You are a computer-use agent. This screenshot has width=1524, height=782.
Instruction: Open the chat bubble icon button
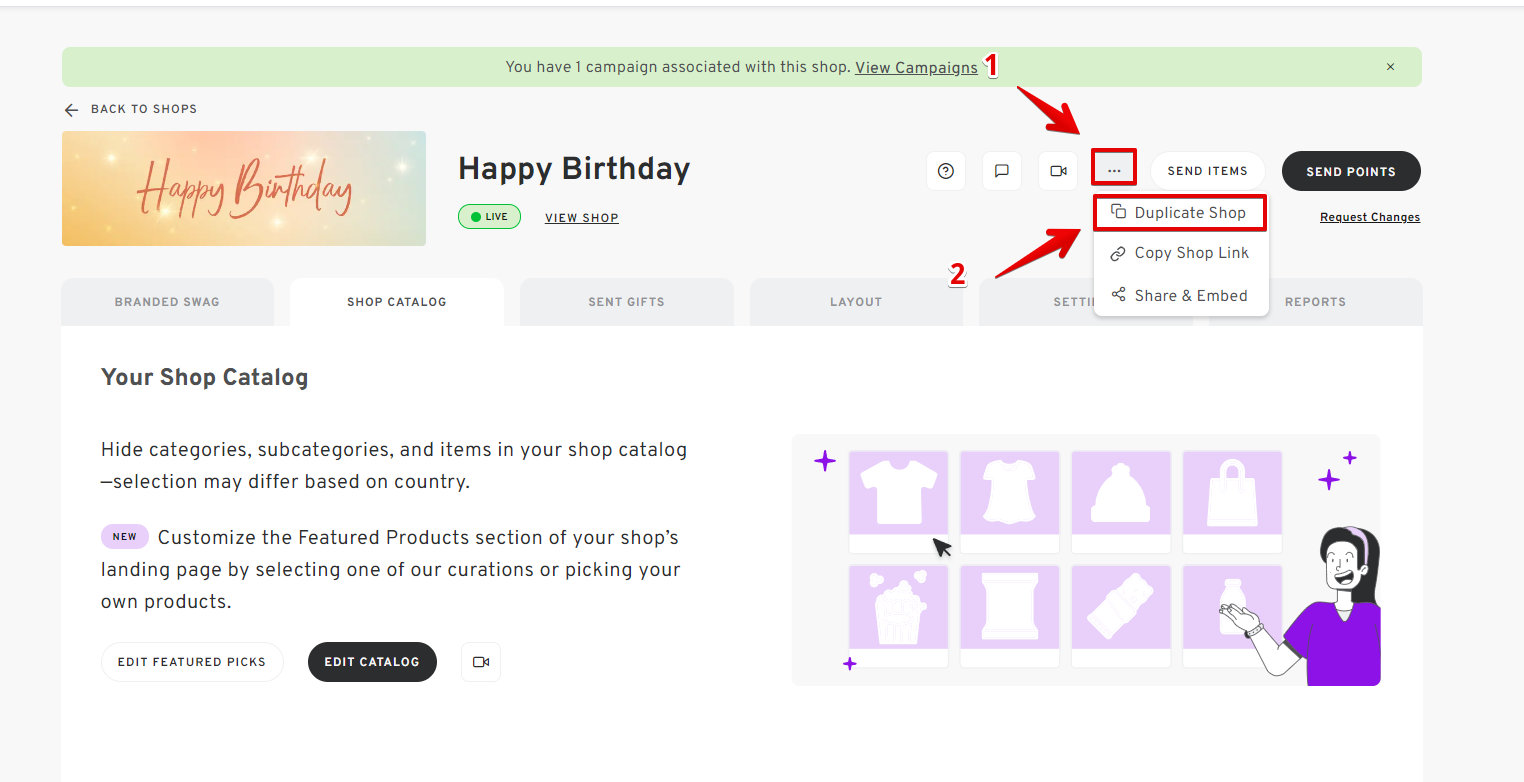(1002, 171)
